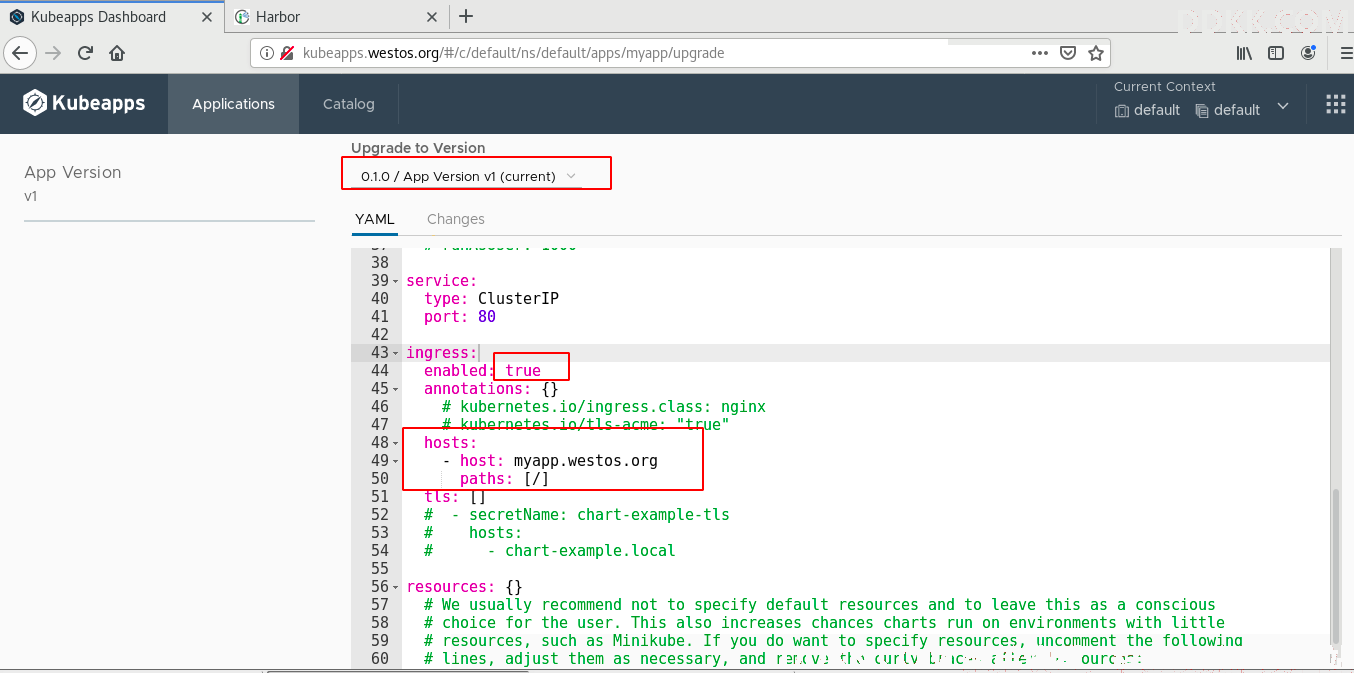
Task: Close the Kubeapps Dashboard tab
Action: 205,16
